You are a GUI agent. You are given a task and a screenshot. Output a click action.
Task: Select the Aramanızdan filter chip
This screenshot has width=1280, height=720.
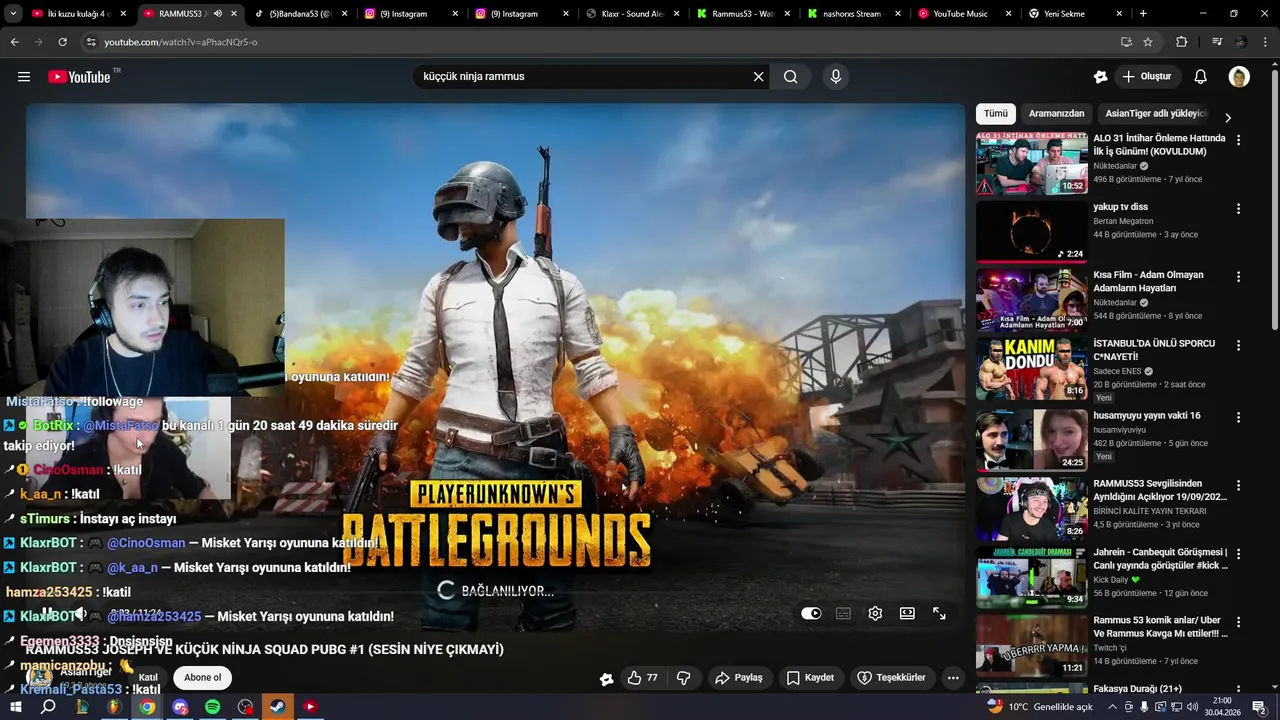tap(1056, 114)
